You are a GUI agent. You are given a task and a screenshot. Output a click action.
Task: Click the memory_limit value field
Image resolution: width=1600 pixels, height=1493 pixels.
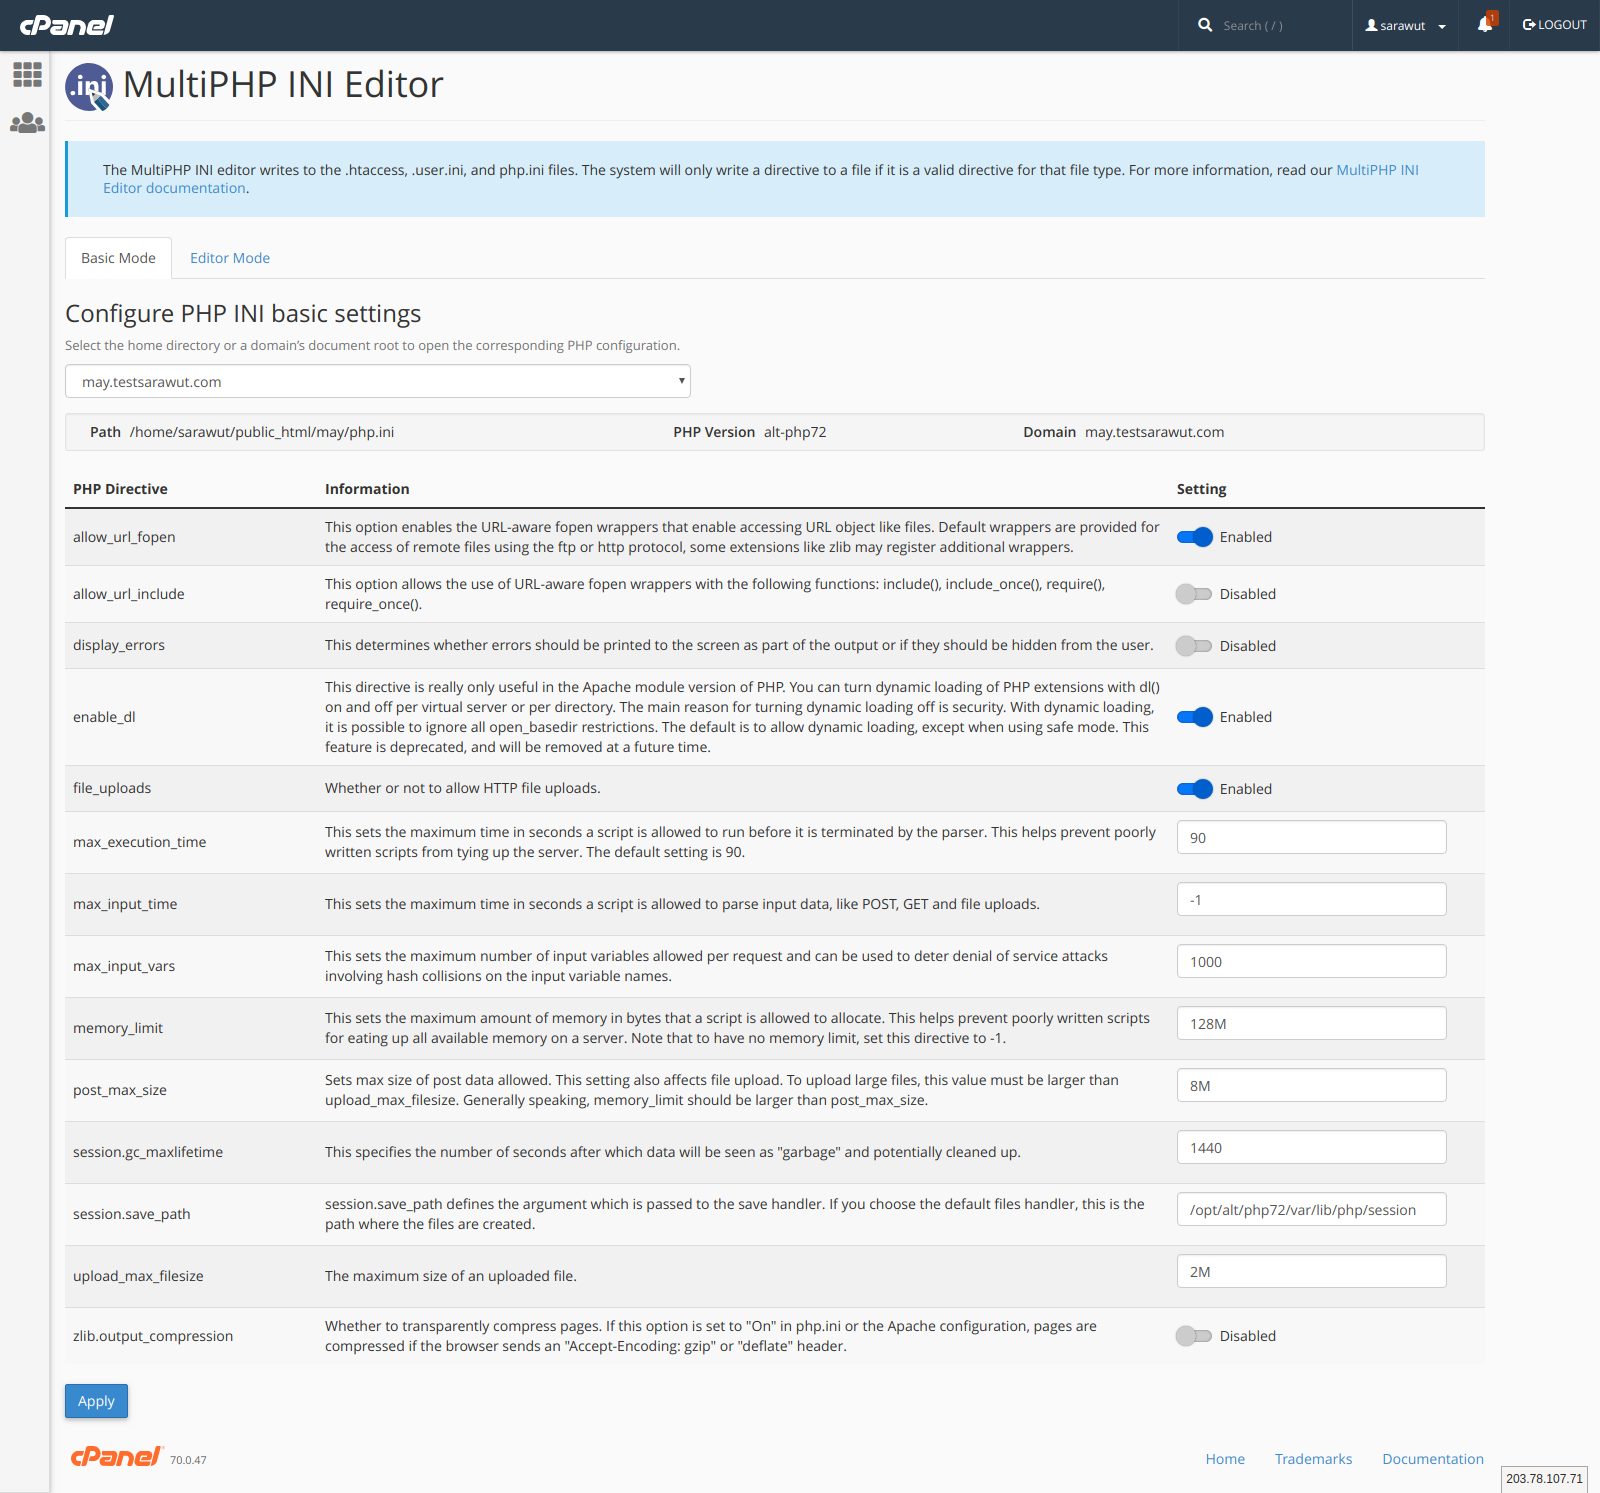[1311, 1022]
